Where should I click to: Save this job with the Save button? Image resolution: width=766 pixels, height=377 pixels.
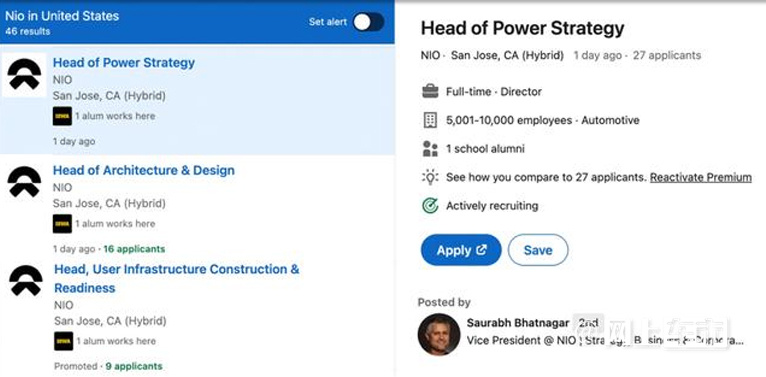click(x=538, y=250)
